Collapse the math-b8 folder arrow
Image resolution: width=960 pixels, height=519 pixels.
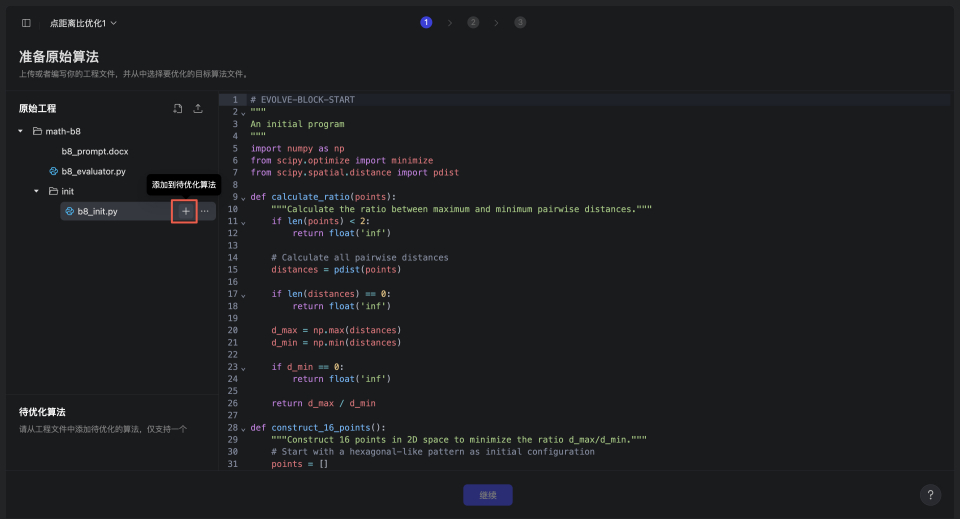coord(21,131)
